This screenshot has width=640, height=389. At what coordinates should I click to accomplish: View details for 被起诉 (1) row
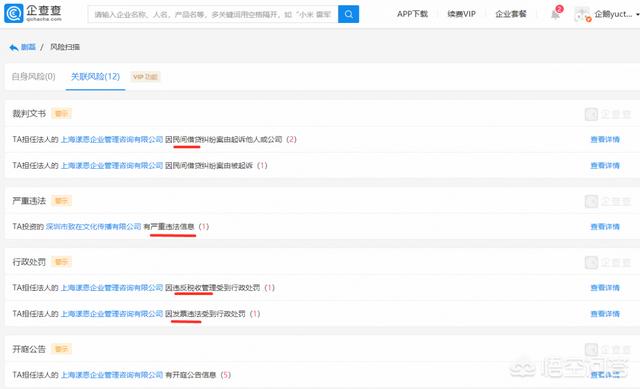click(605, 166)
